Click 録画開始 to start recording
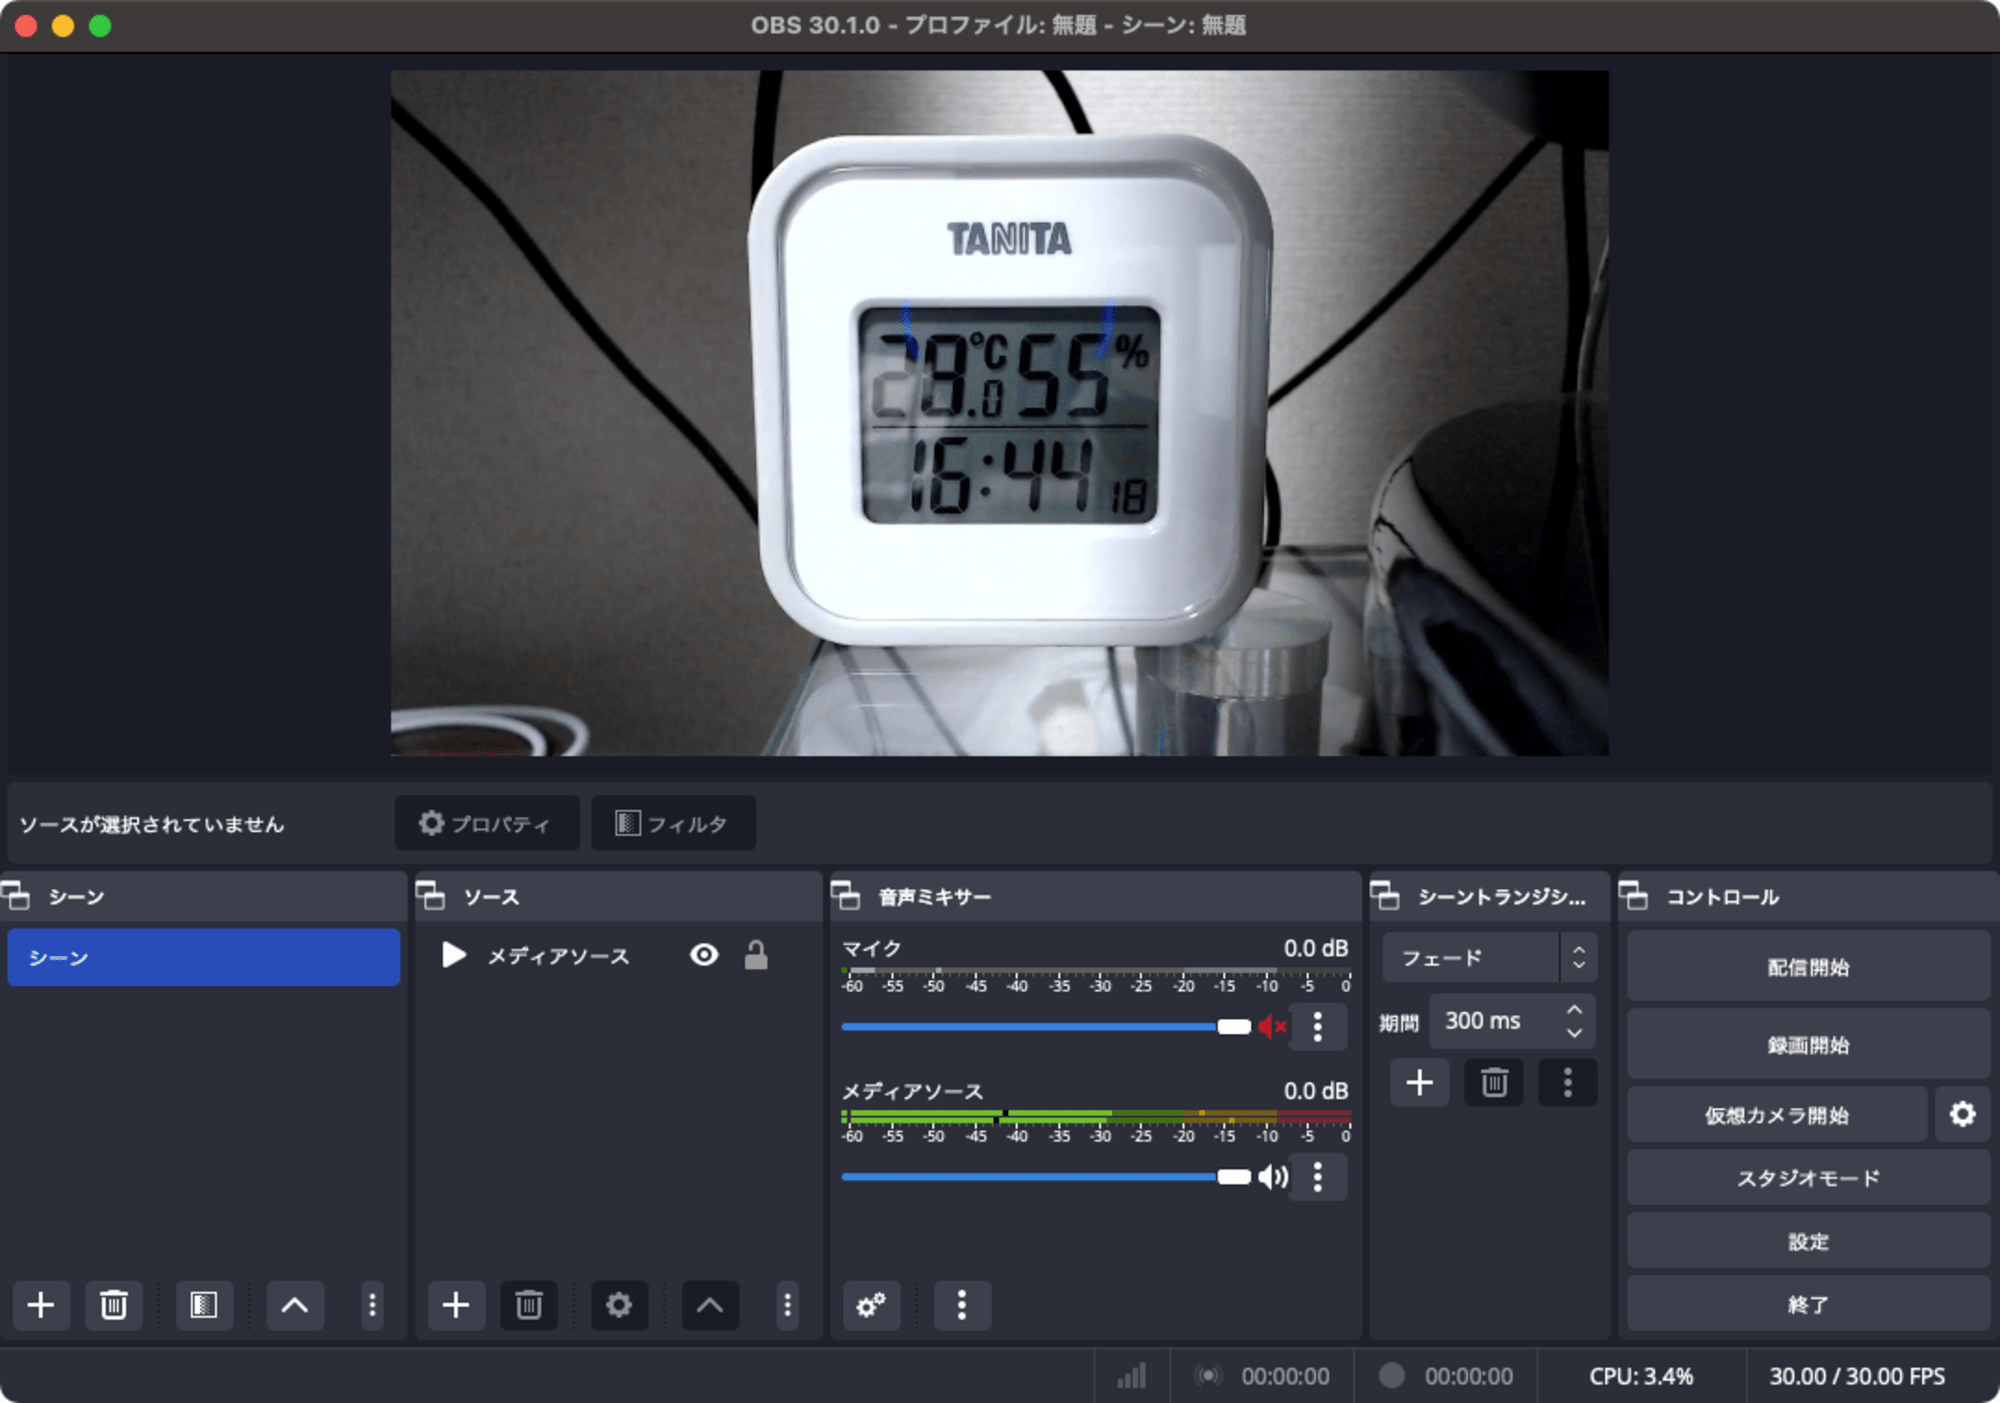 [x=1808, y=1045]
